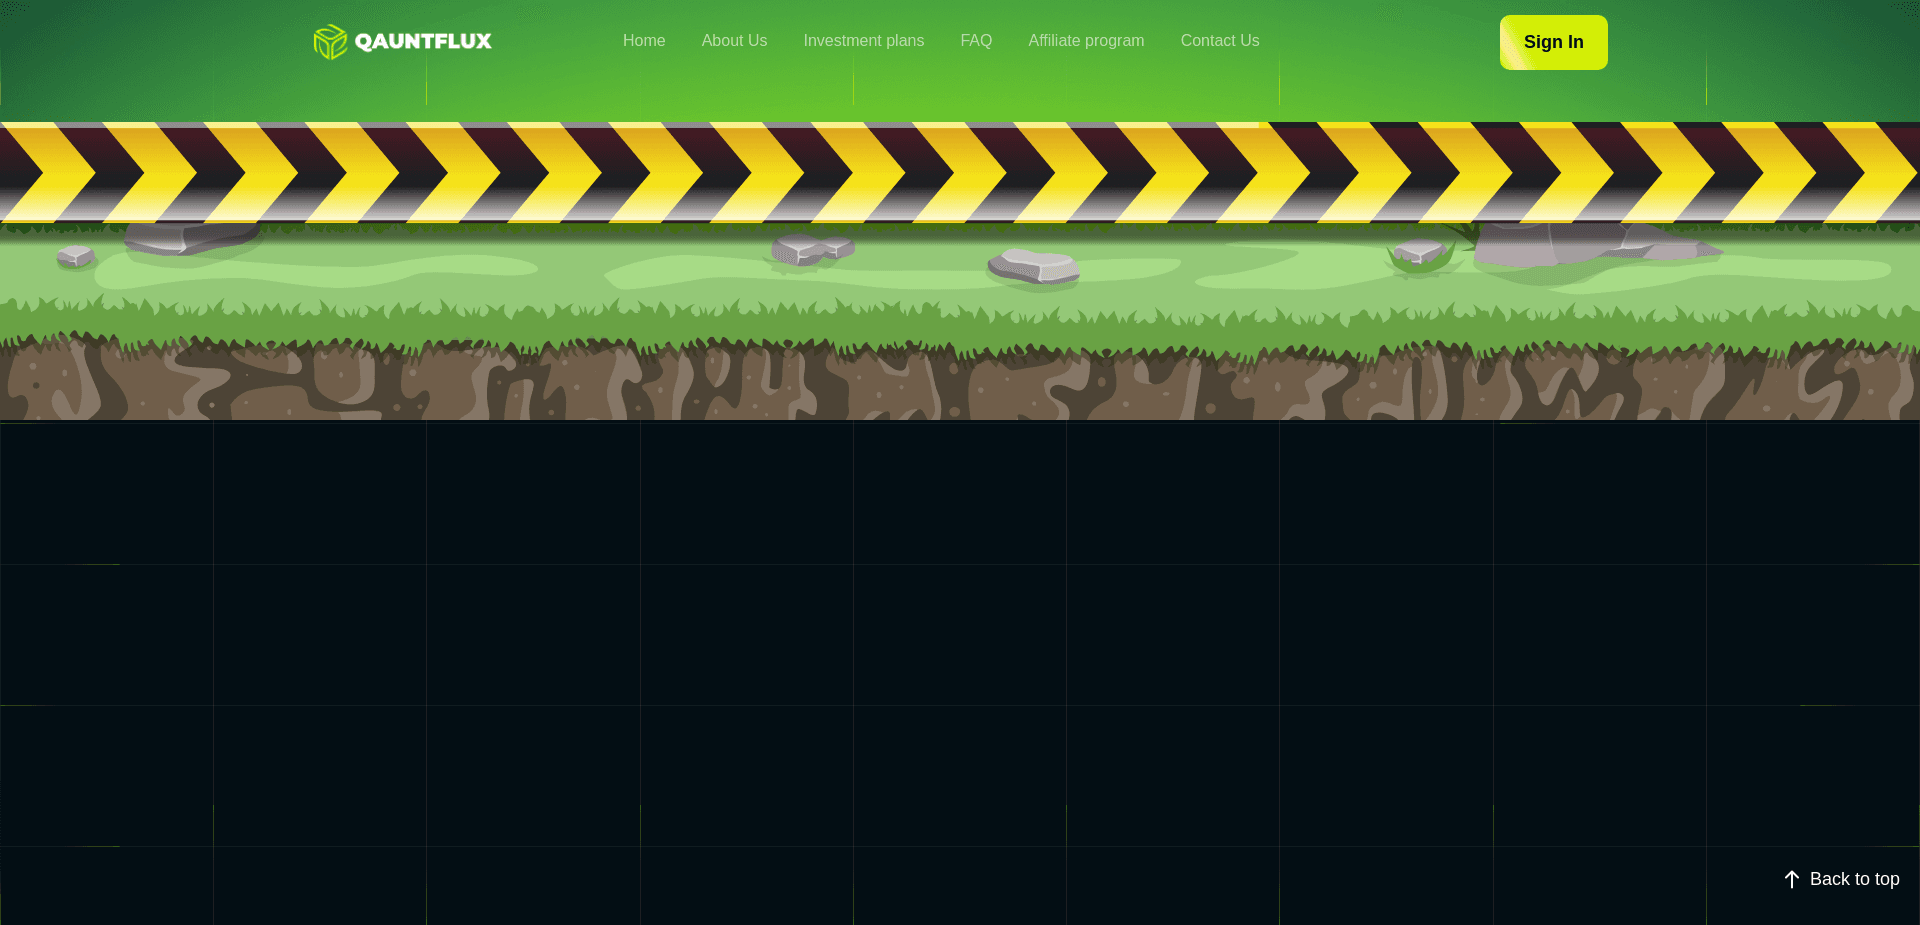1920x925 pixels.
Task: Navigate to Investment plans
Action: pos(863,41)
